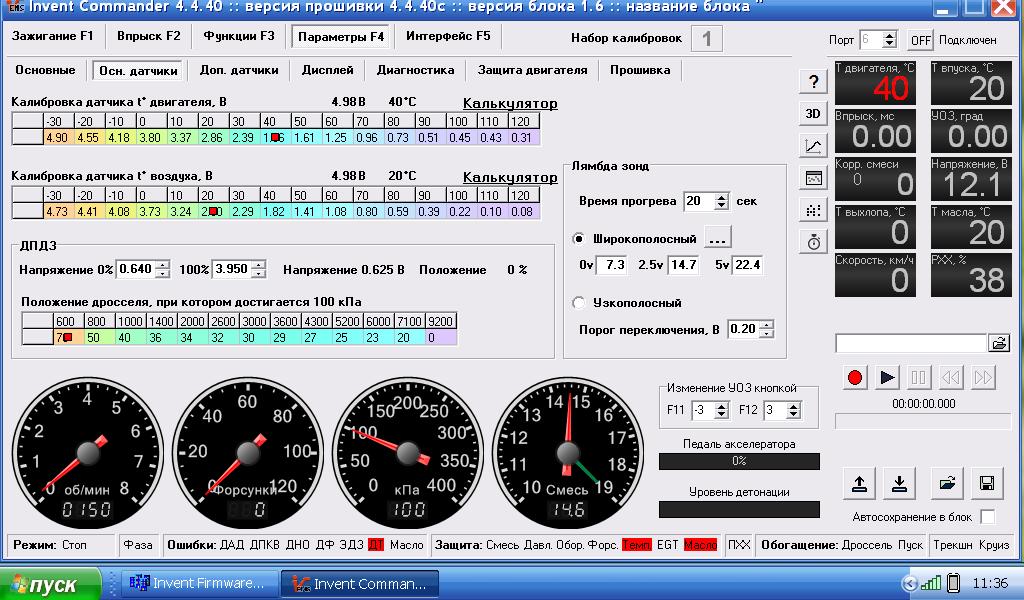The width and height of the screenshot is (1024, 600).
Task: Click the OFF connection button
Action: [921, 40]
